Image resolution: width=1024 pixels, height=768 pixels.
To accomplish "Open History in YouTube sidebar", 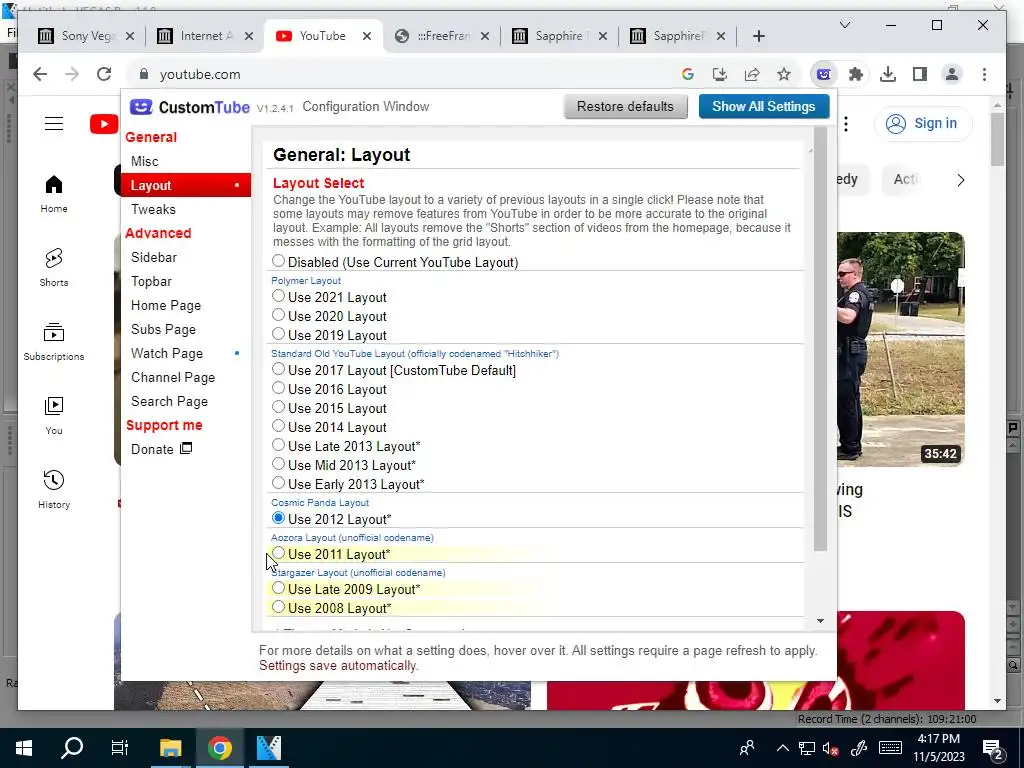I will pos(54,490).
